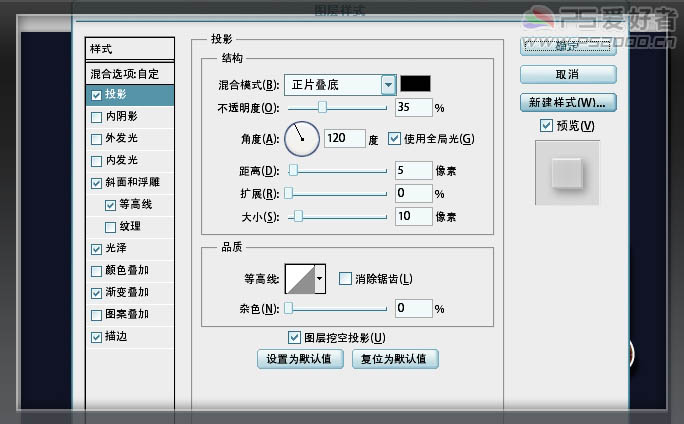Image resolution: width=684 pixels, height=424 pixels.
Task: Click the 大小 size slider handle
Action: coord(298,216)
